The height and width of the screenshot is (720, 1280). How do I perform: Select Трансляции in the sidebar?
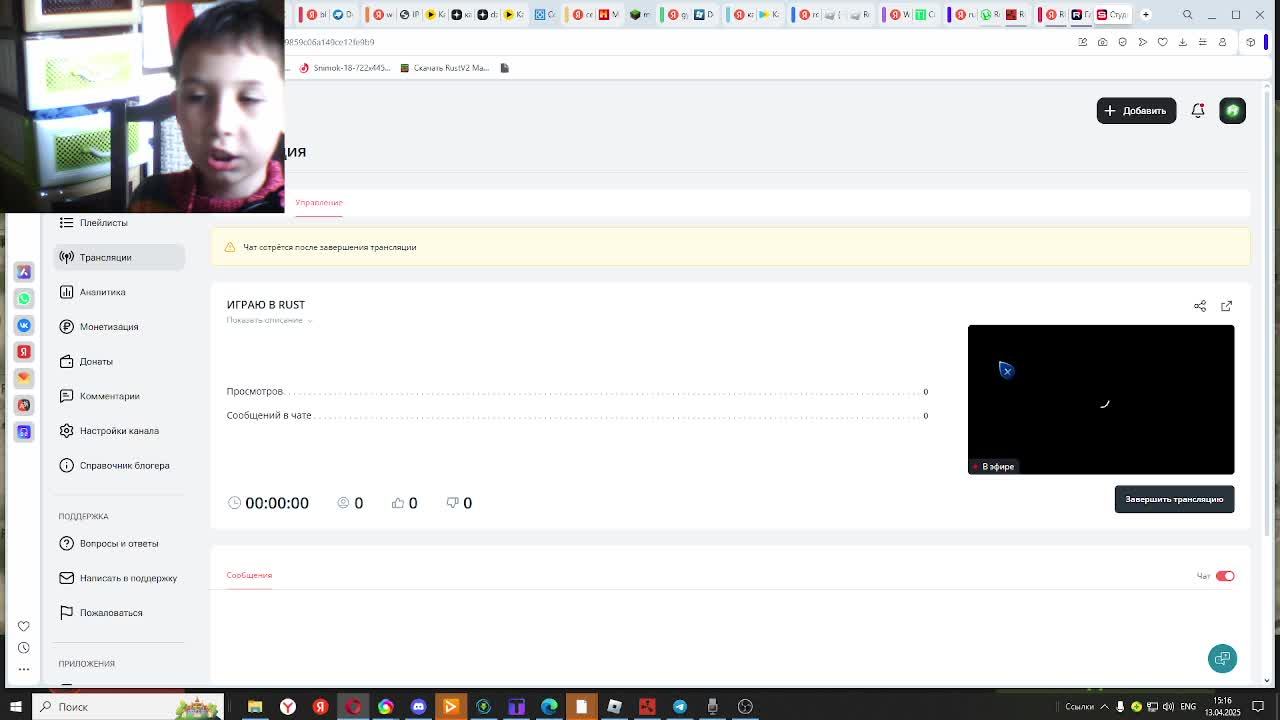tap(119, 257)
